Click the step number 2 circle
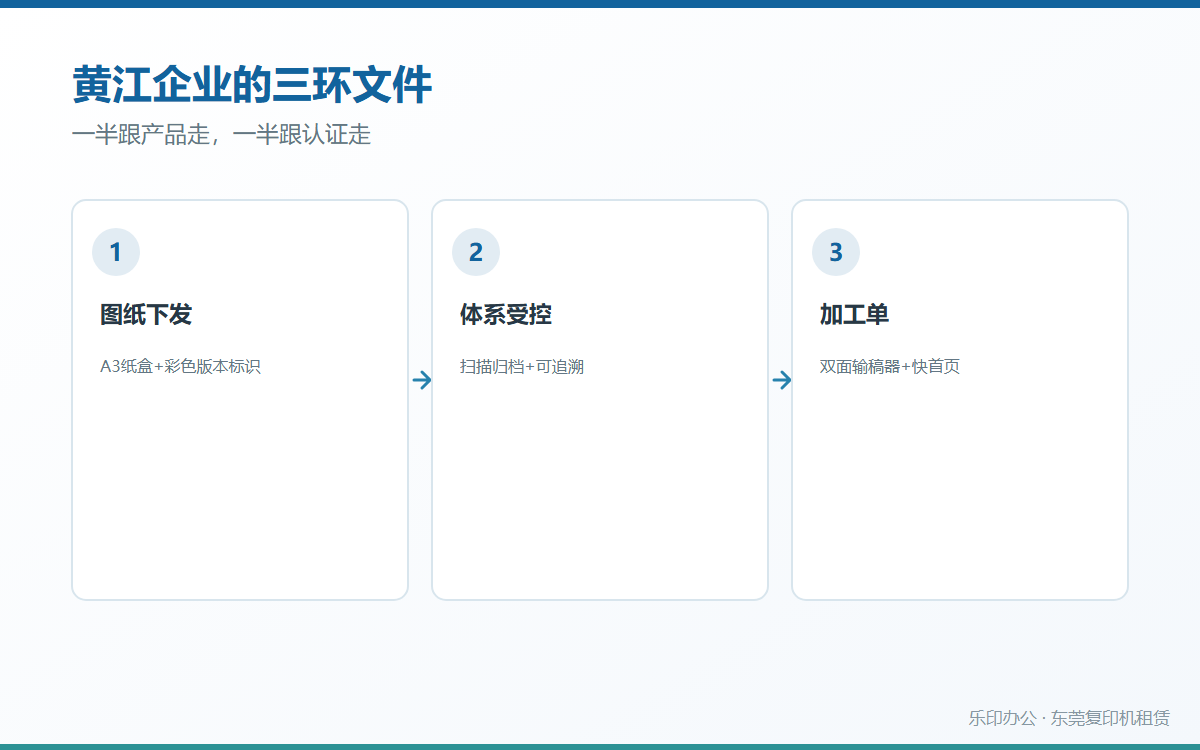 (476, 252)
